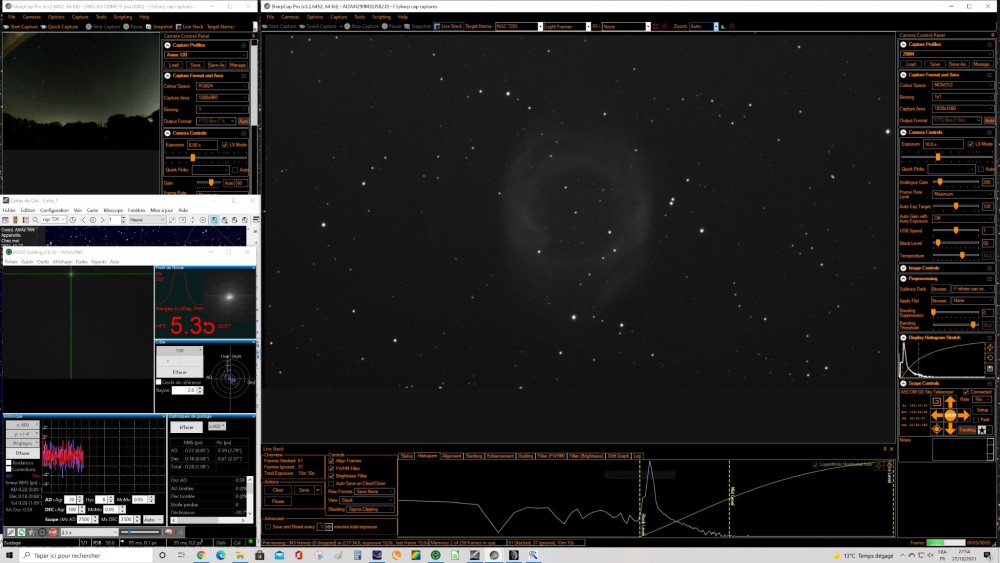Viewport: 1000px width, 563px height.
Task: Switch to Alignment tab in Live Stack
Action: [451, 456]
